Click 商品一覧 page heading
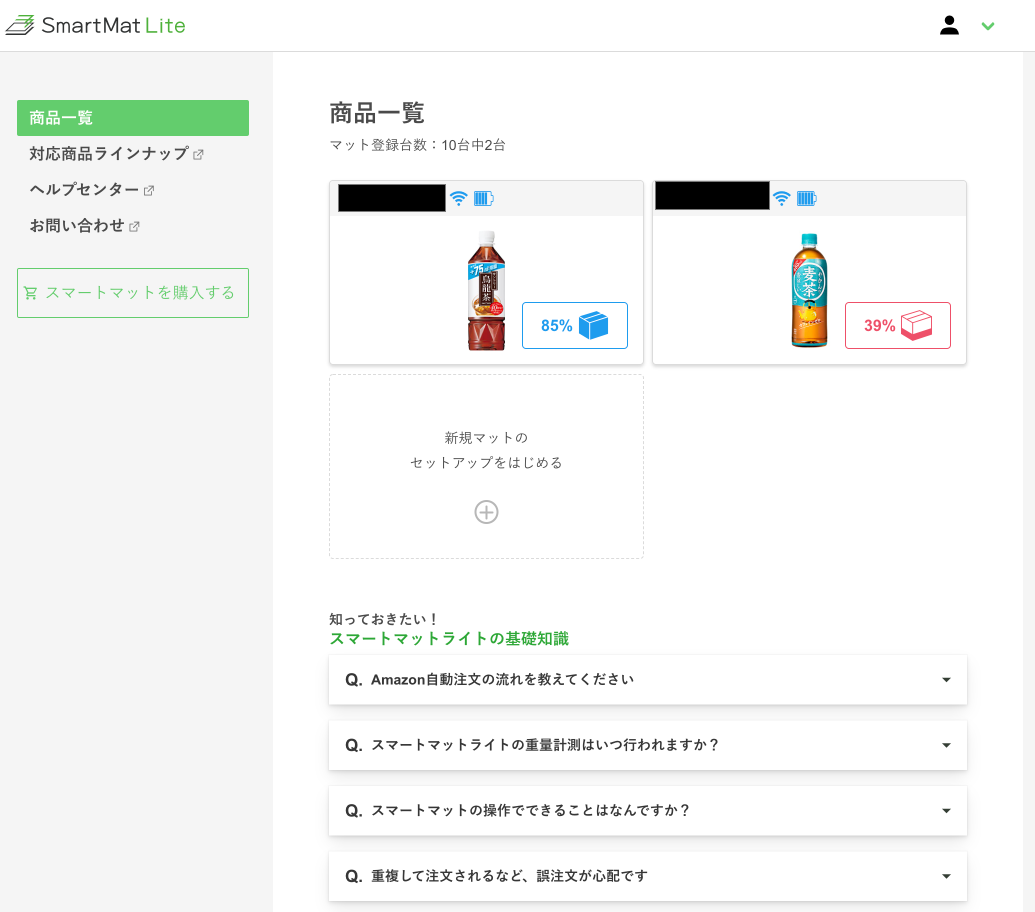Viewport: 1035px width, 912px height. [377, 114]
